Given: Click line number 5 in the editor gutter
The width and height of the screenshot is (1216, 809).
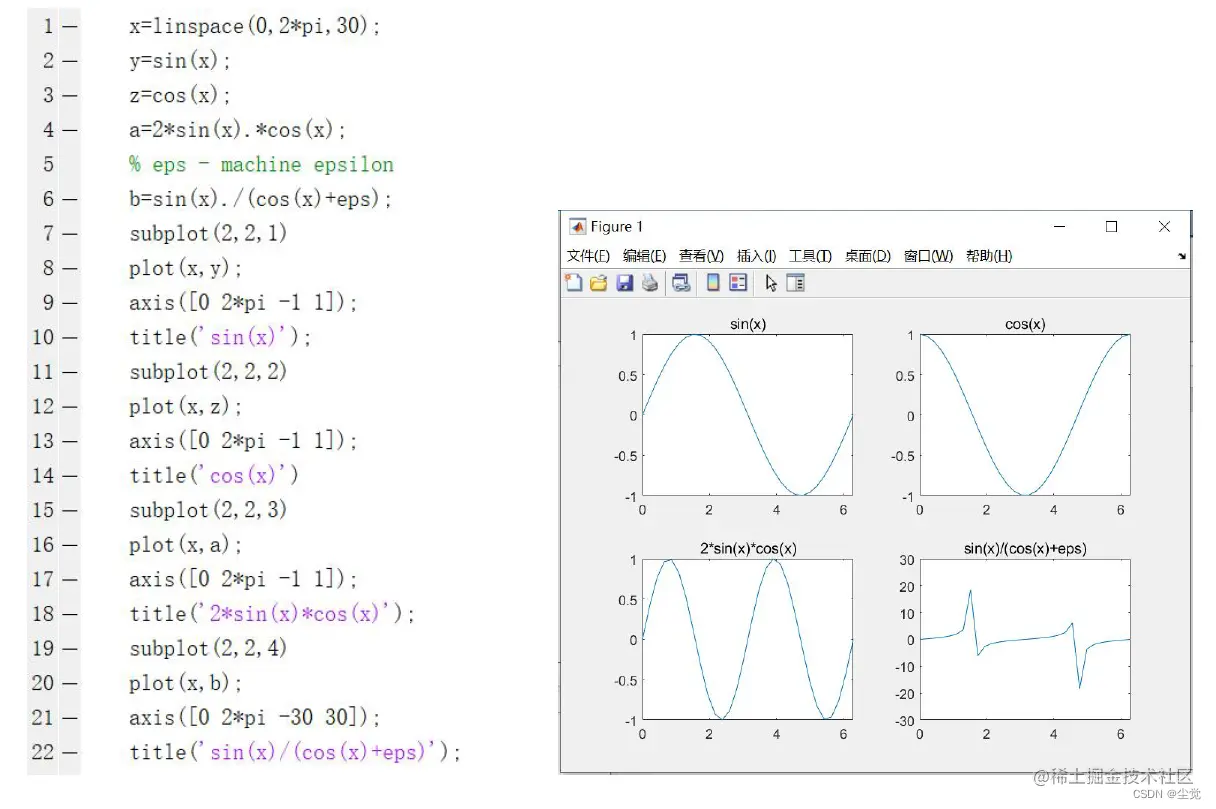Looking at the screenshot, I should tap(49, 164).
